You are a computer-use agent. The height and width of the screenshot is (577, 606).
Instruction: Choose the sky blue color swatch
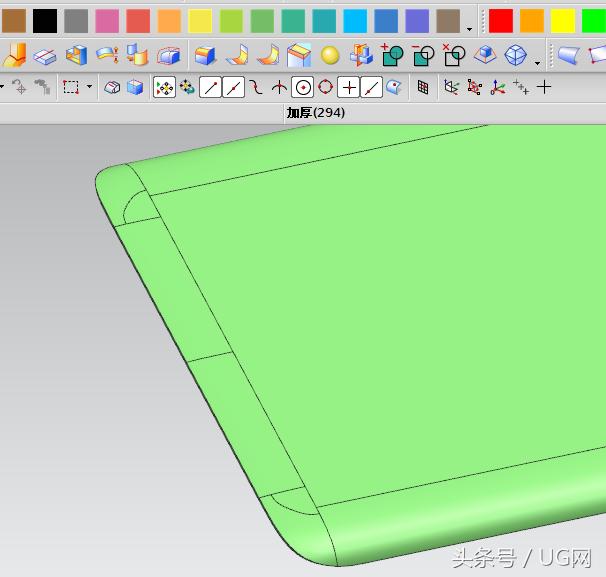click(355, 20)
